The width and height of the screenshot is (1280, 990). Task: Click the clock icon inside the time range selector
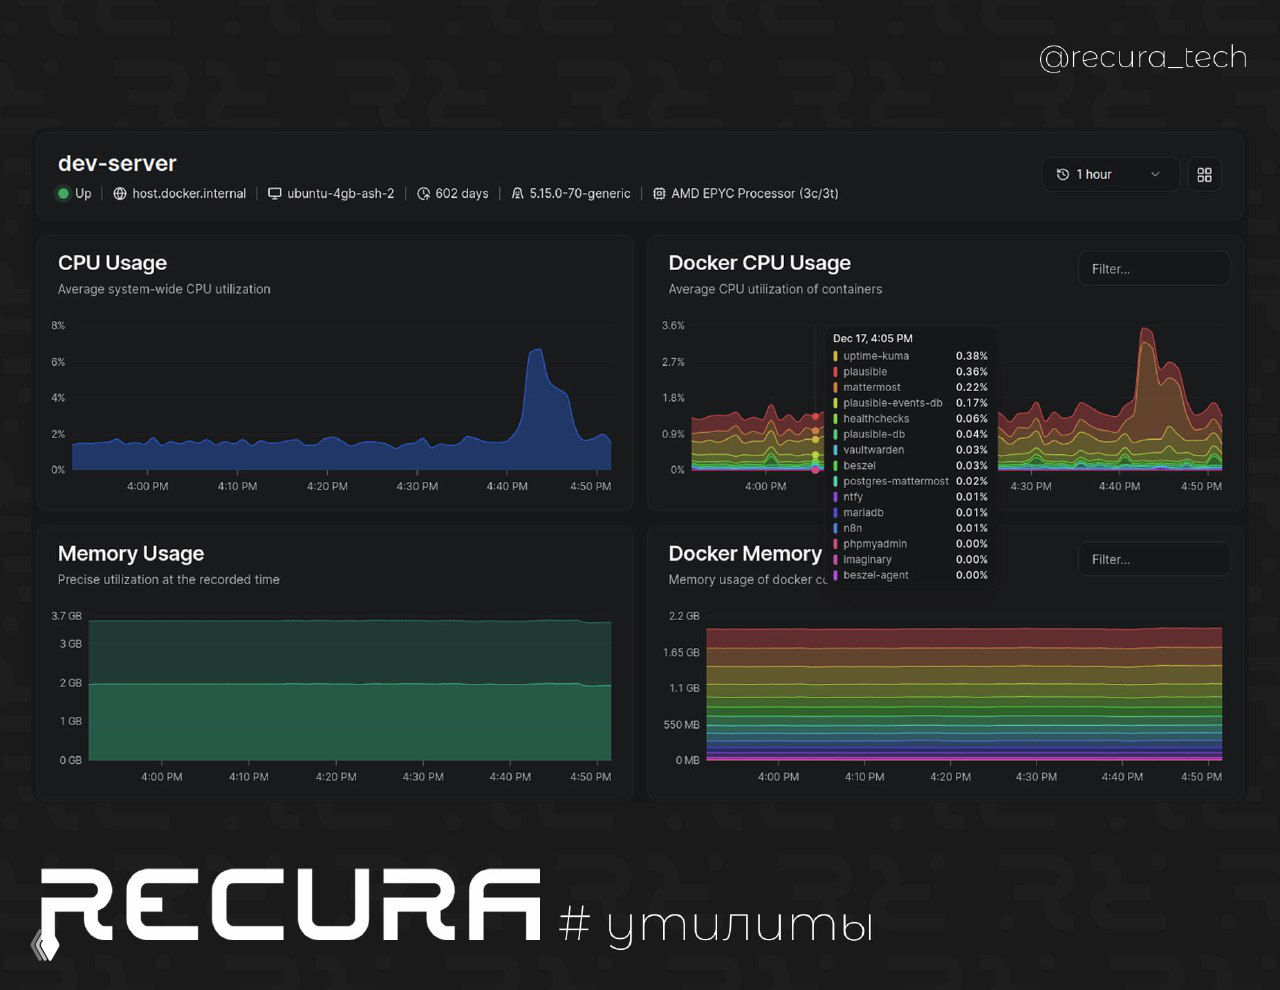(1063, 174)
